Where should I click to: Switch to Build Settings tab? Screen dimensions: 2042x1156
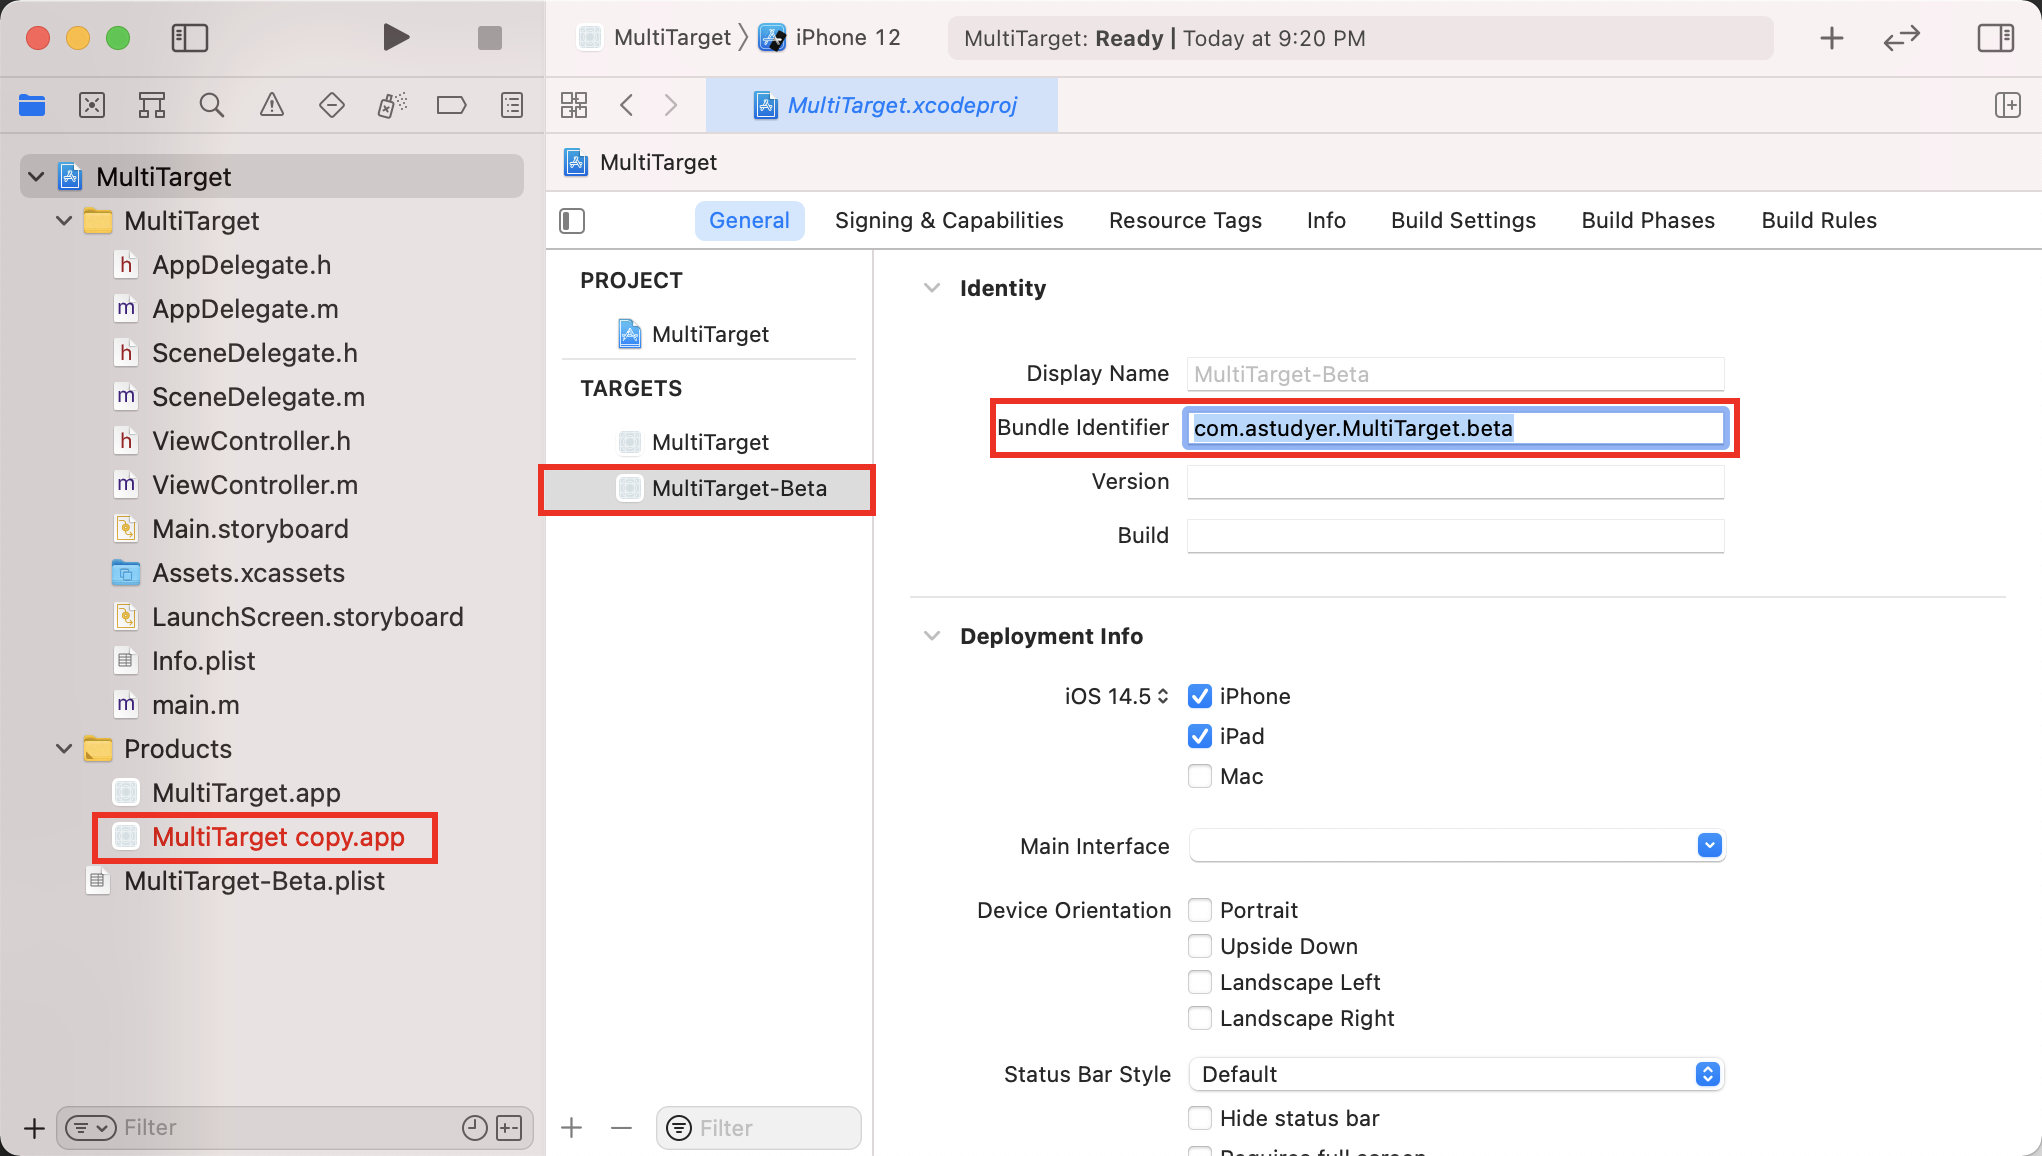tap(1462, 220)
